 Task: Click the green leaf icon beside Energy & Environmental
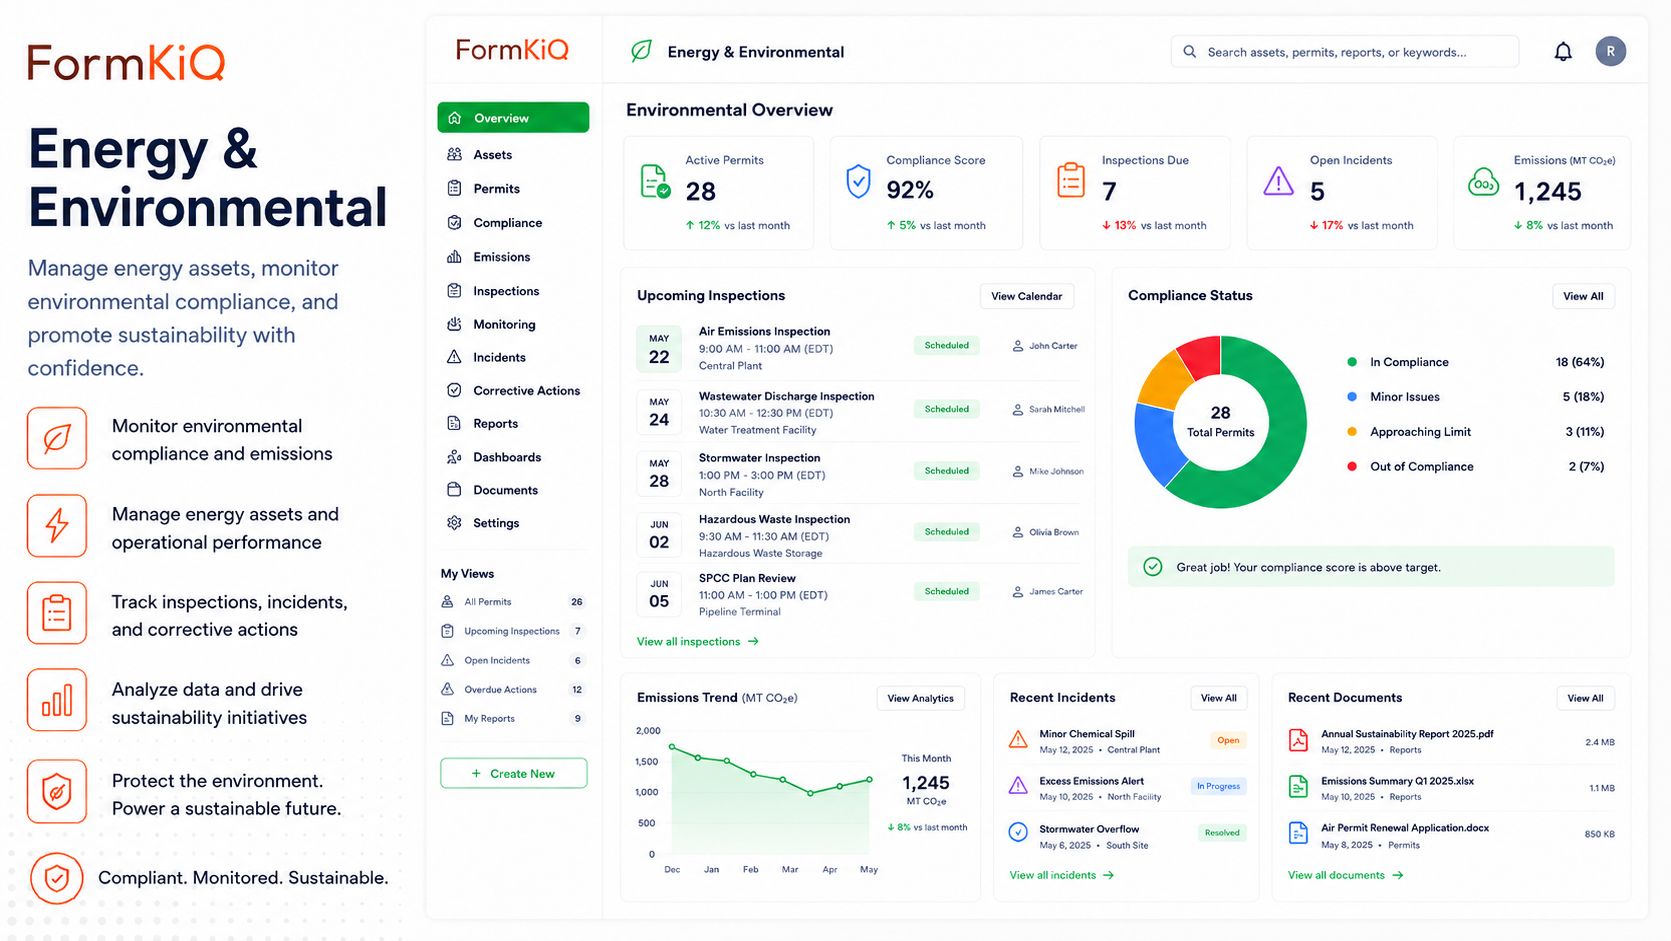pyautogui.click(x=641, y=51)
